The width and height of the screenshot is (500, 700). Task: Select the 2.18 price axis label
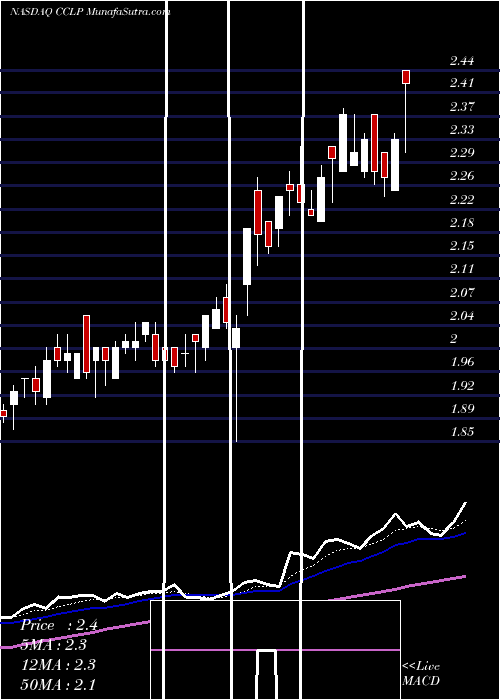click(x=462, y=223)
